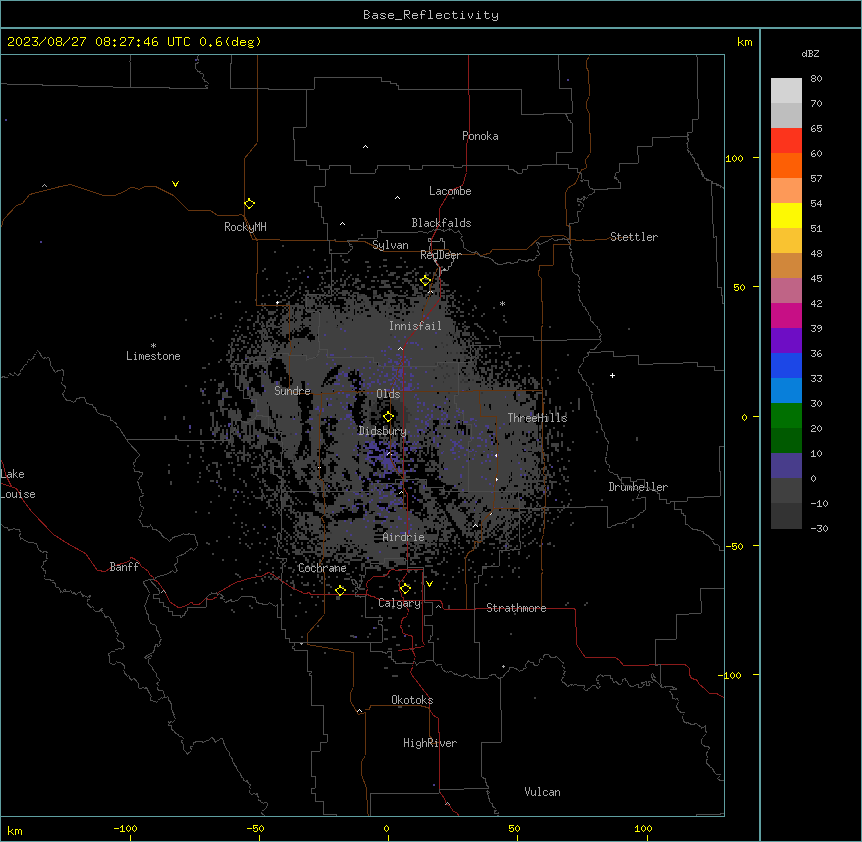Viewport: 862px width, 842px height.
Task: Select the Innisfail label
Action: tap(415, 326)
